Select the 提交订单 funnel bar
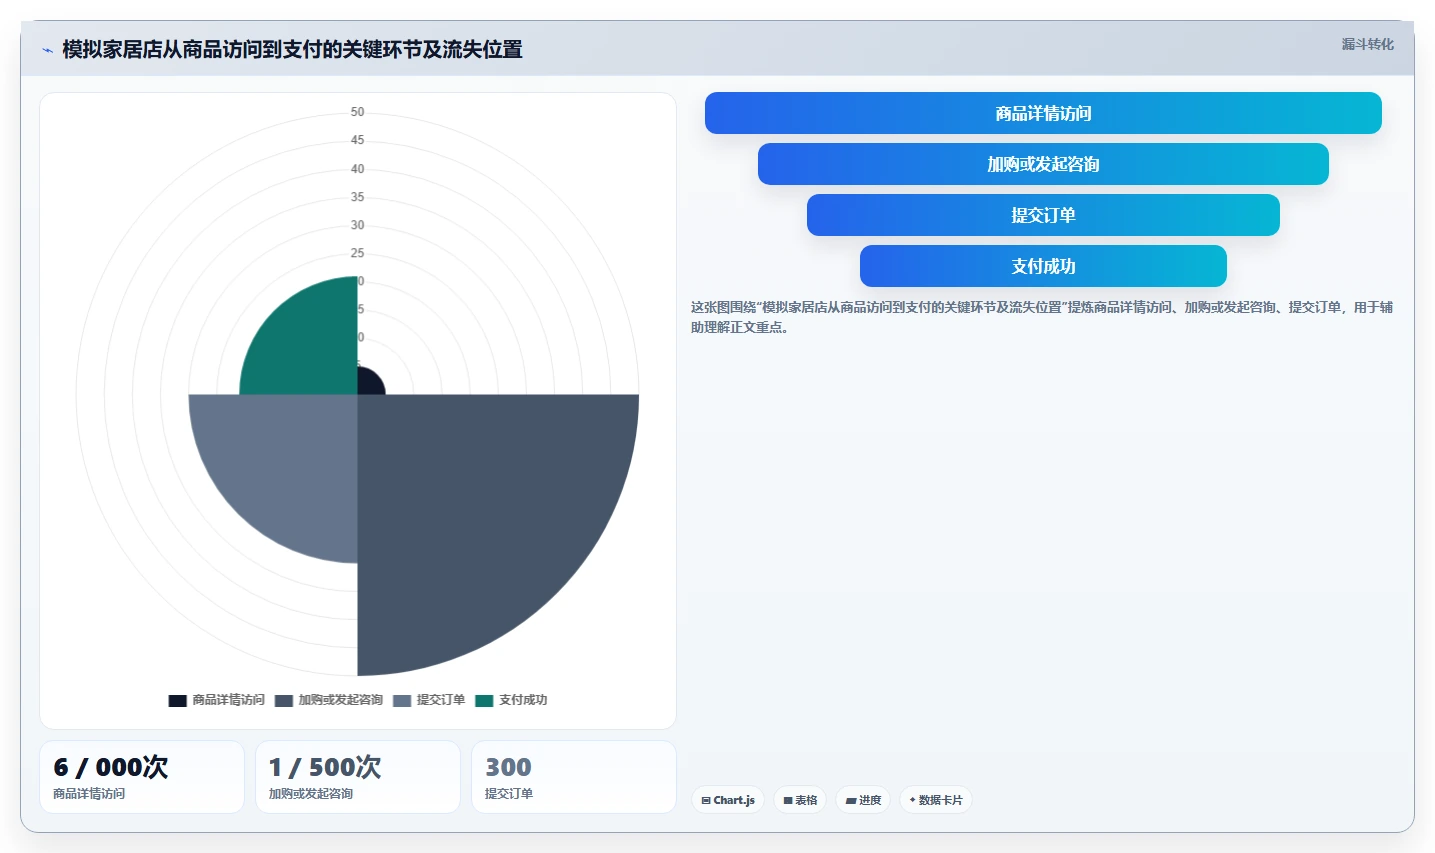 pos(1043,215)
